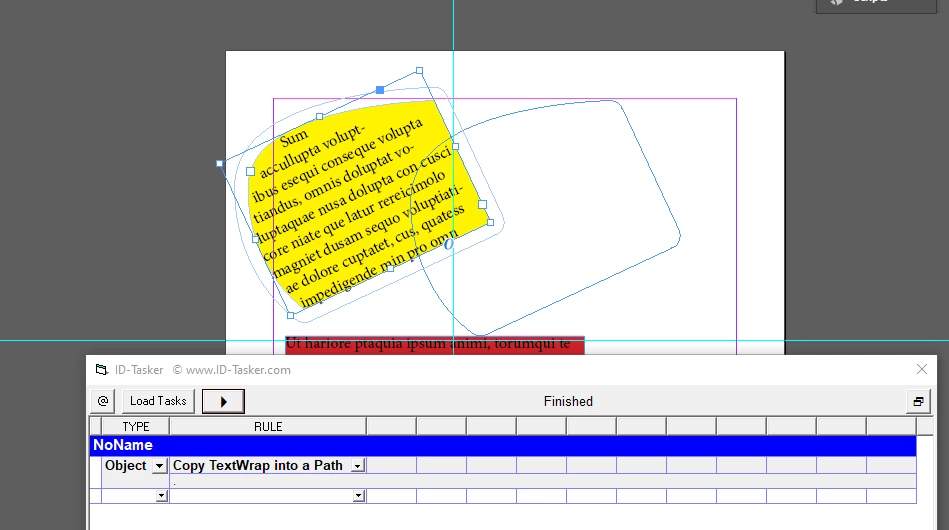Click the leftmost corner handle of the rotated frame
This screenshot has height=530, width=949.
click(x=220, y=163)
